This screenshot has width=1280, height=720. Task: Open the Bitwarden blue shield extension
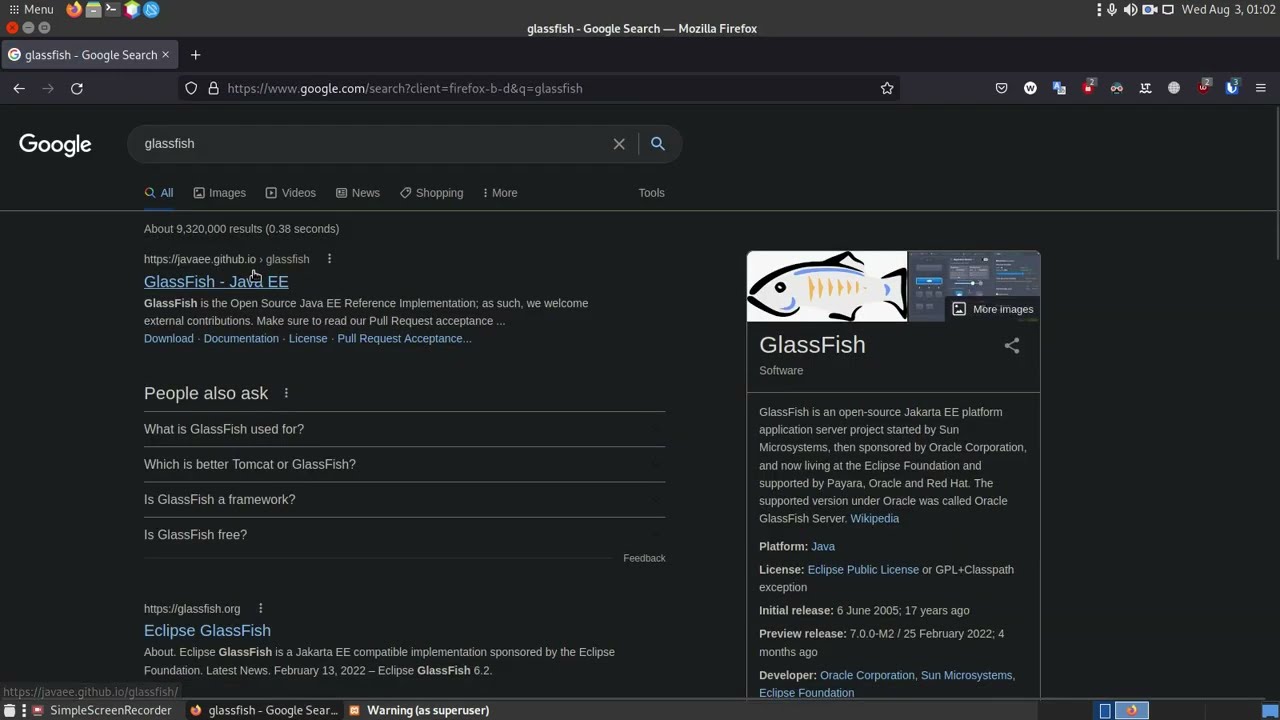[x=1232, y=88]
